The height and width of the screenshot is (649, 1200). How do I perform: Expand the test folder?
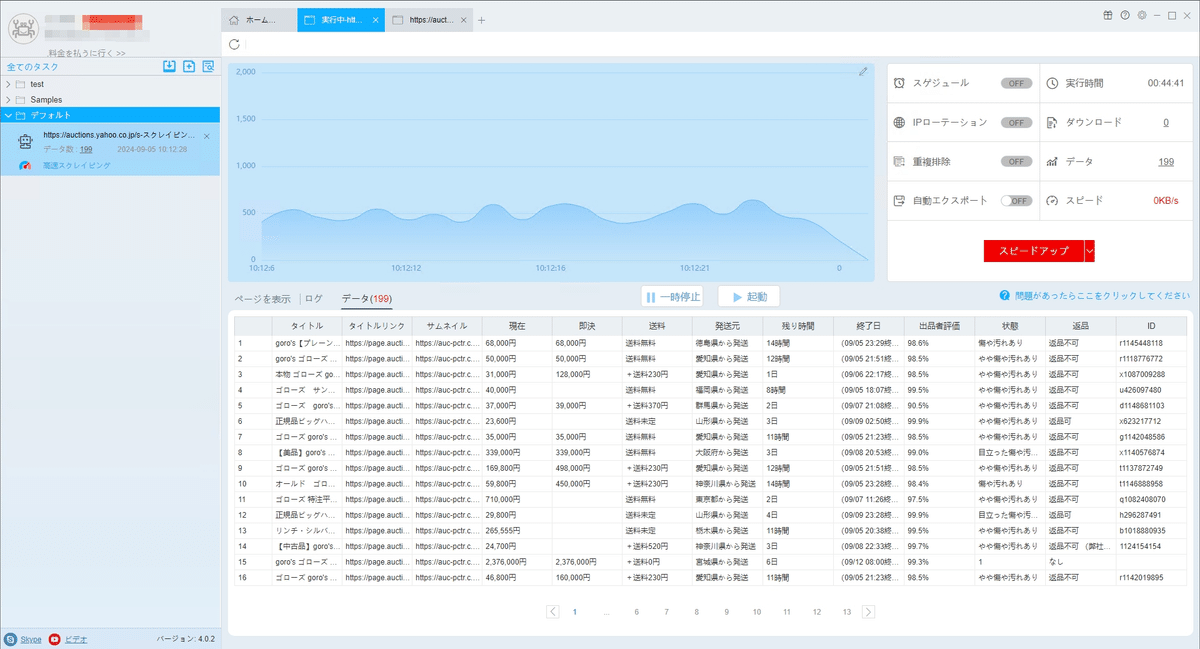click(8, 84)
